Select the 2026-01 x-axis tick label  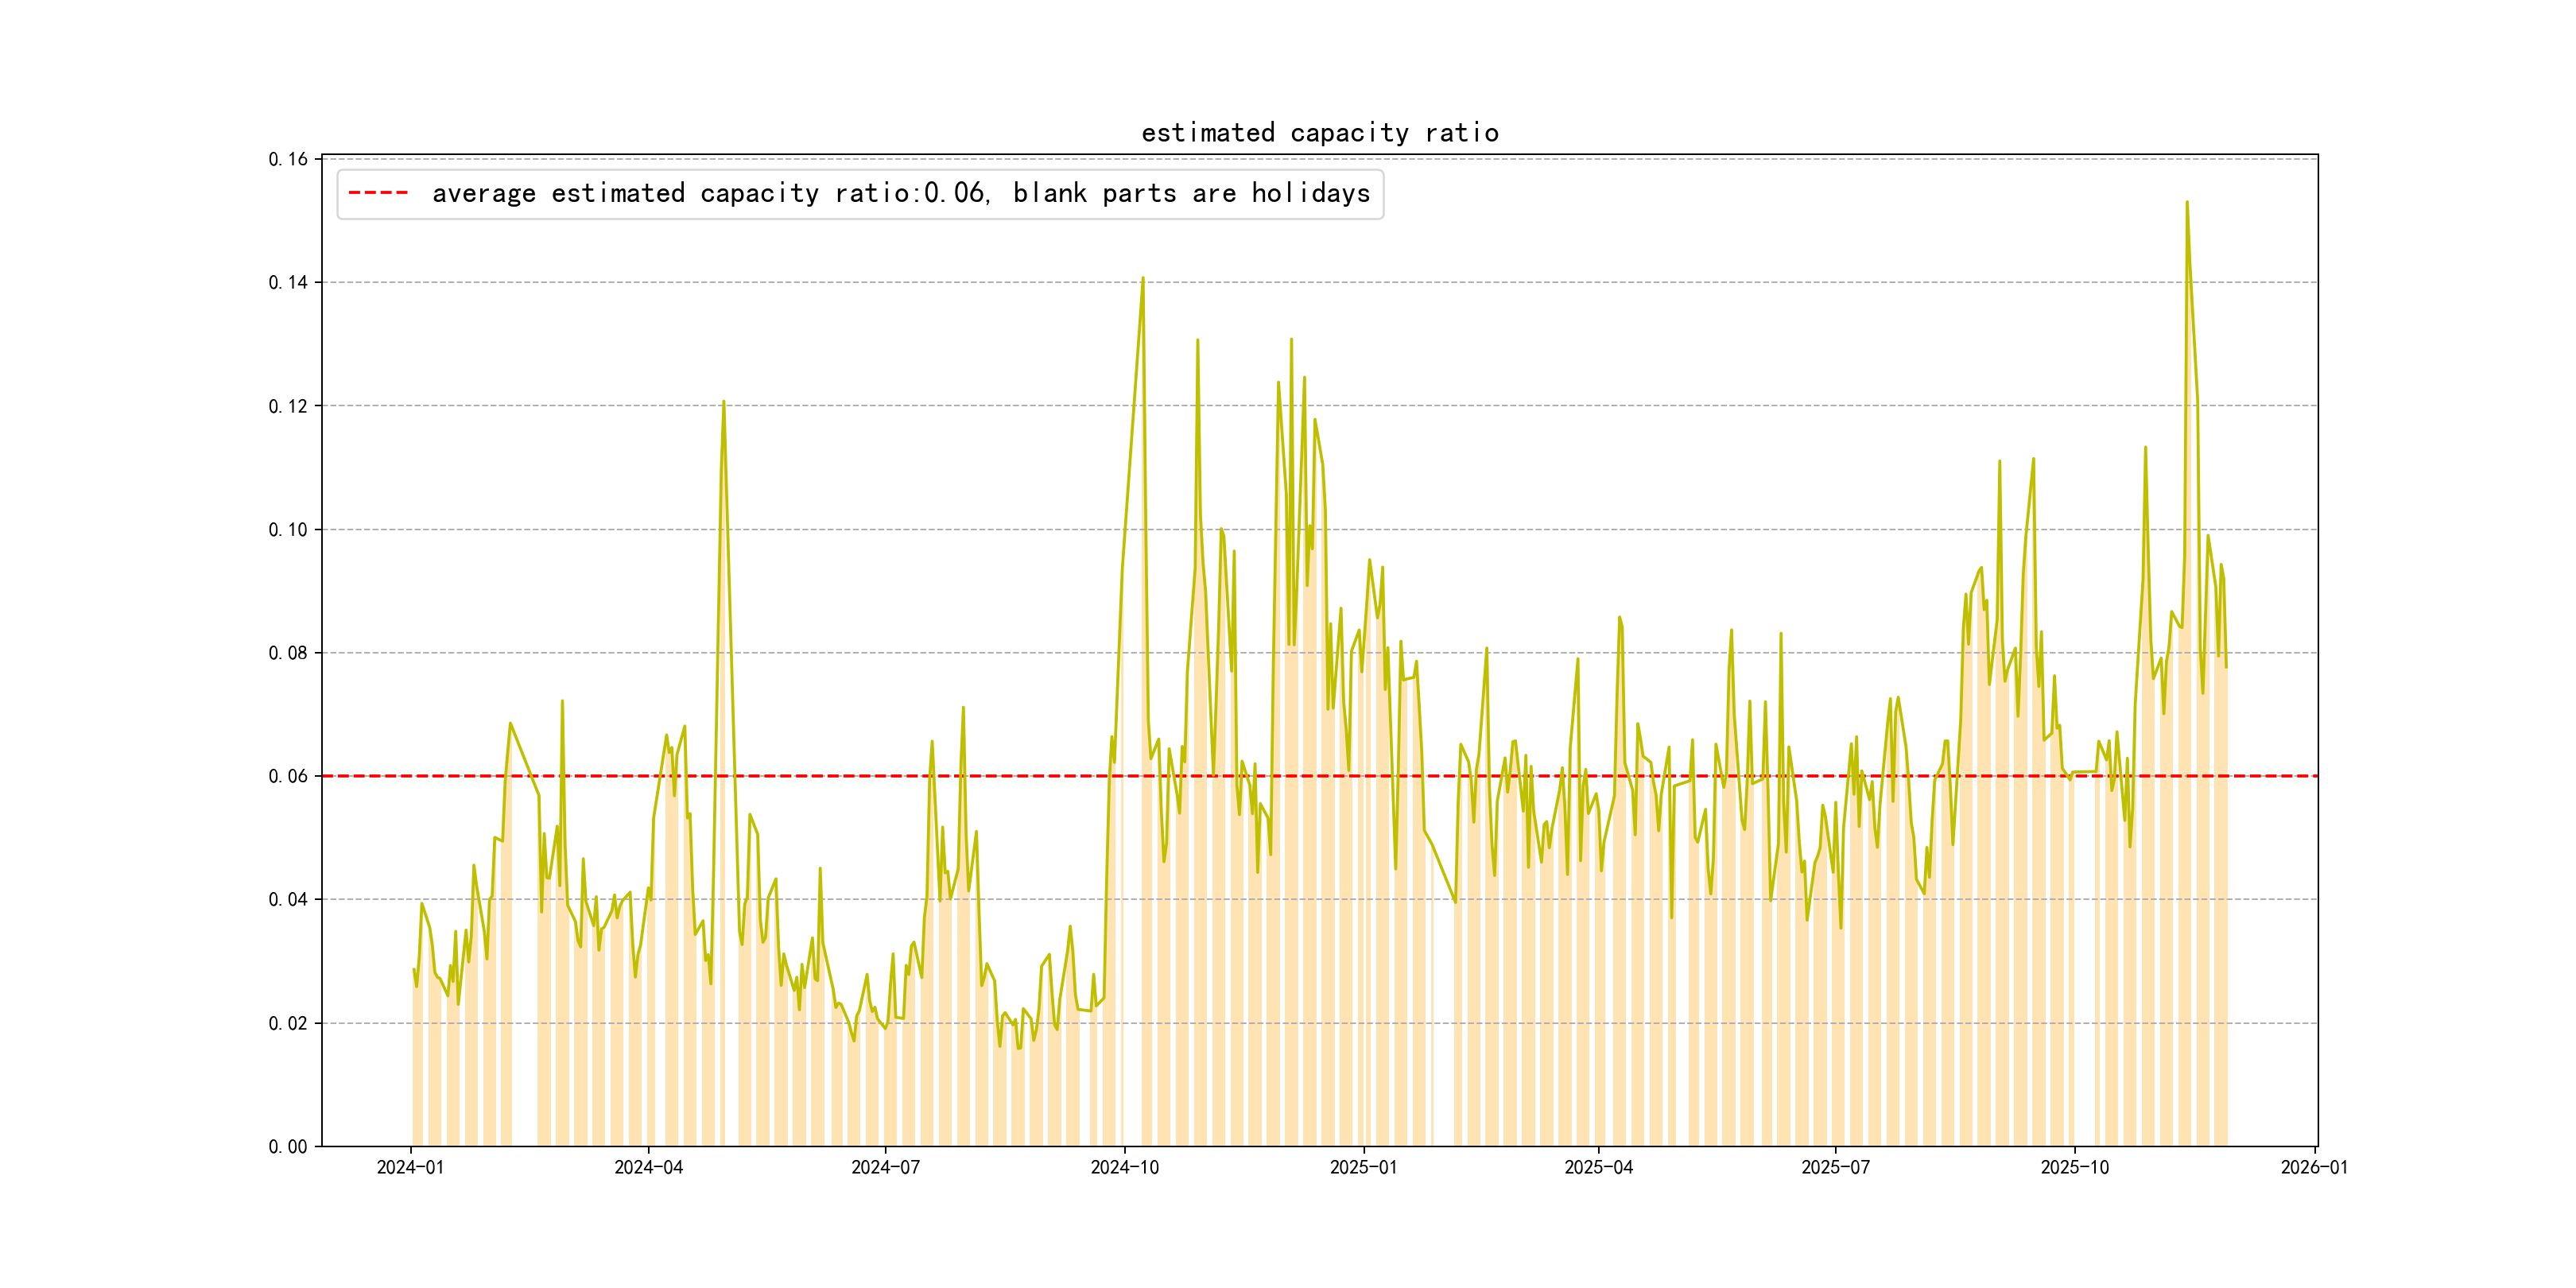2314,1167
